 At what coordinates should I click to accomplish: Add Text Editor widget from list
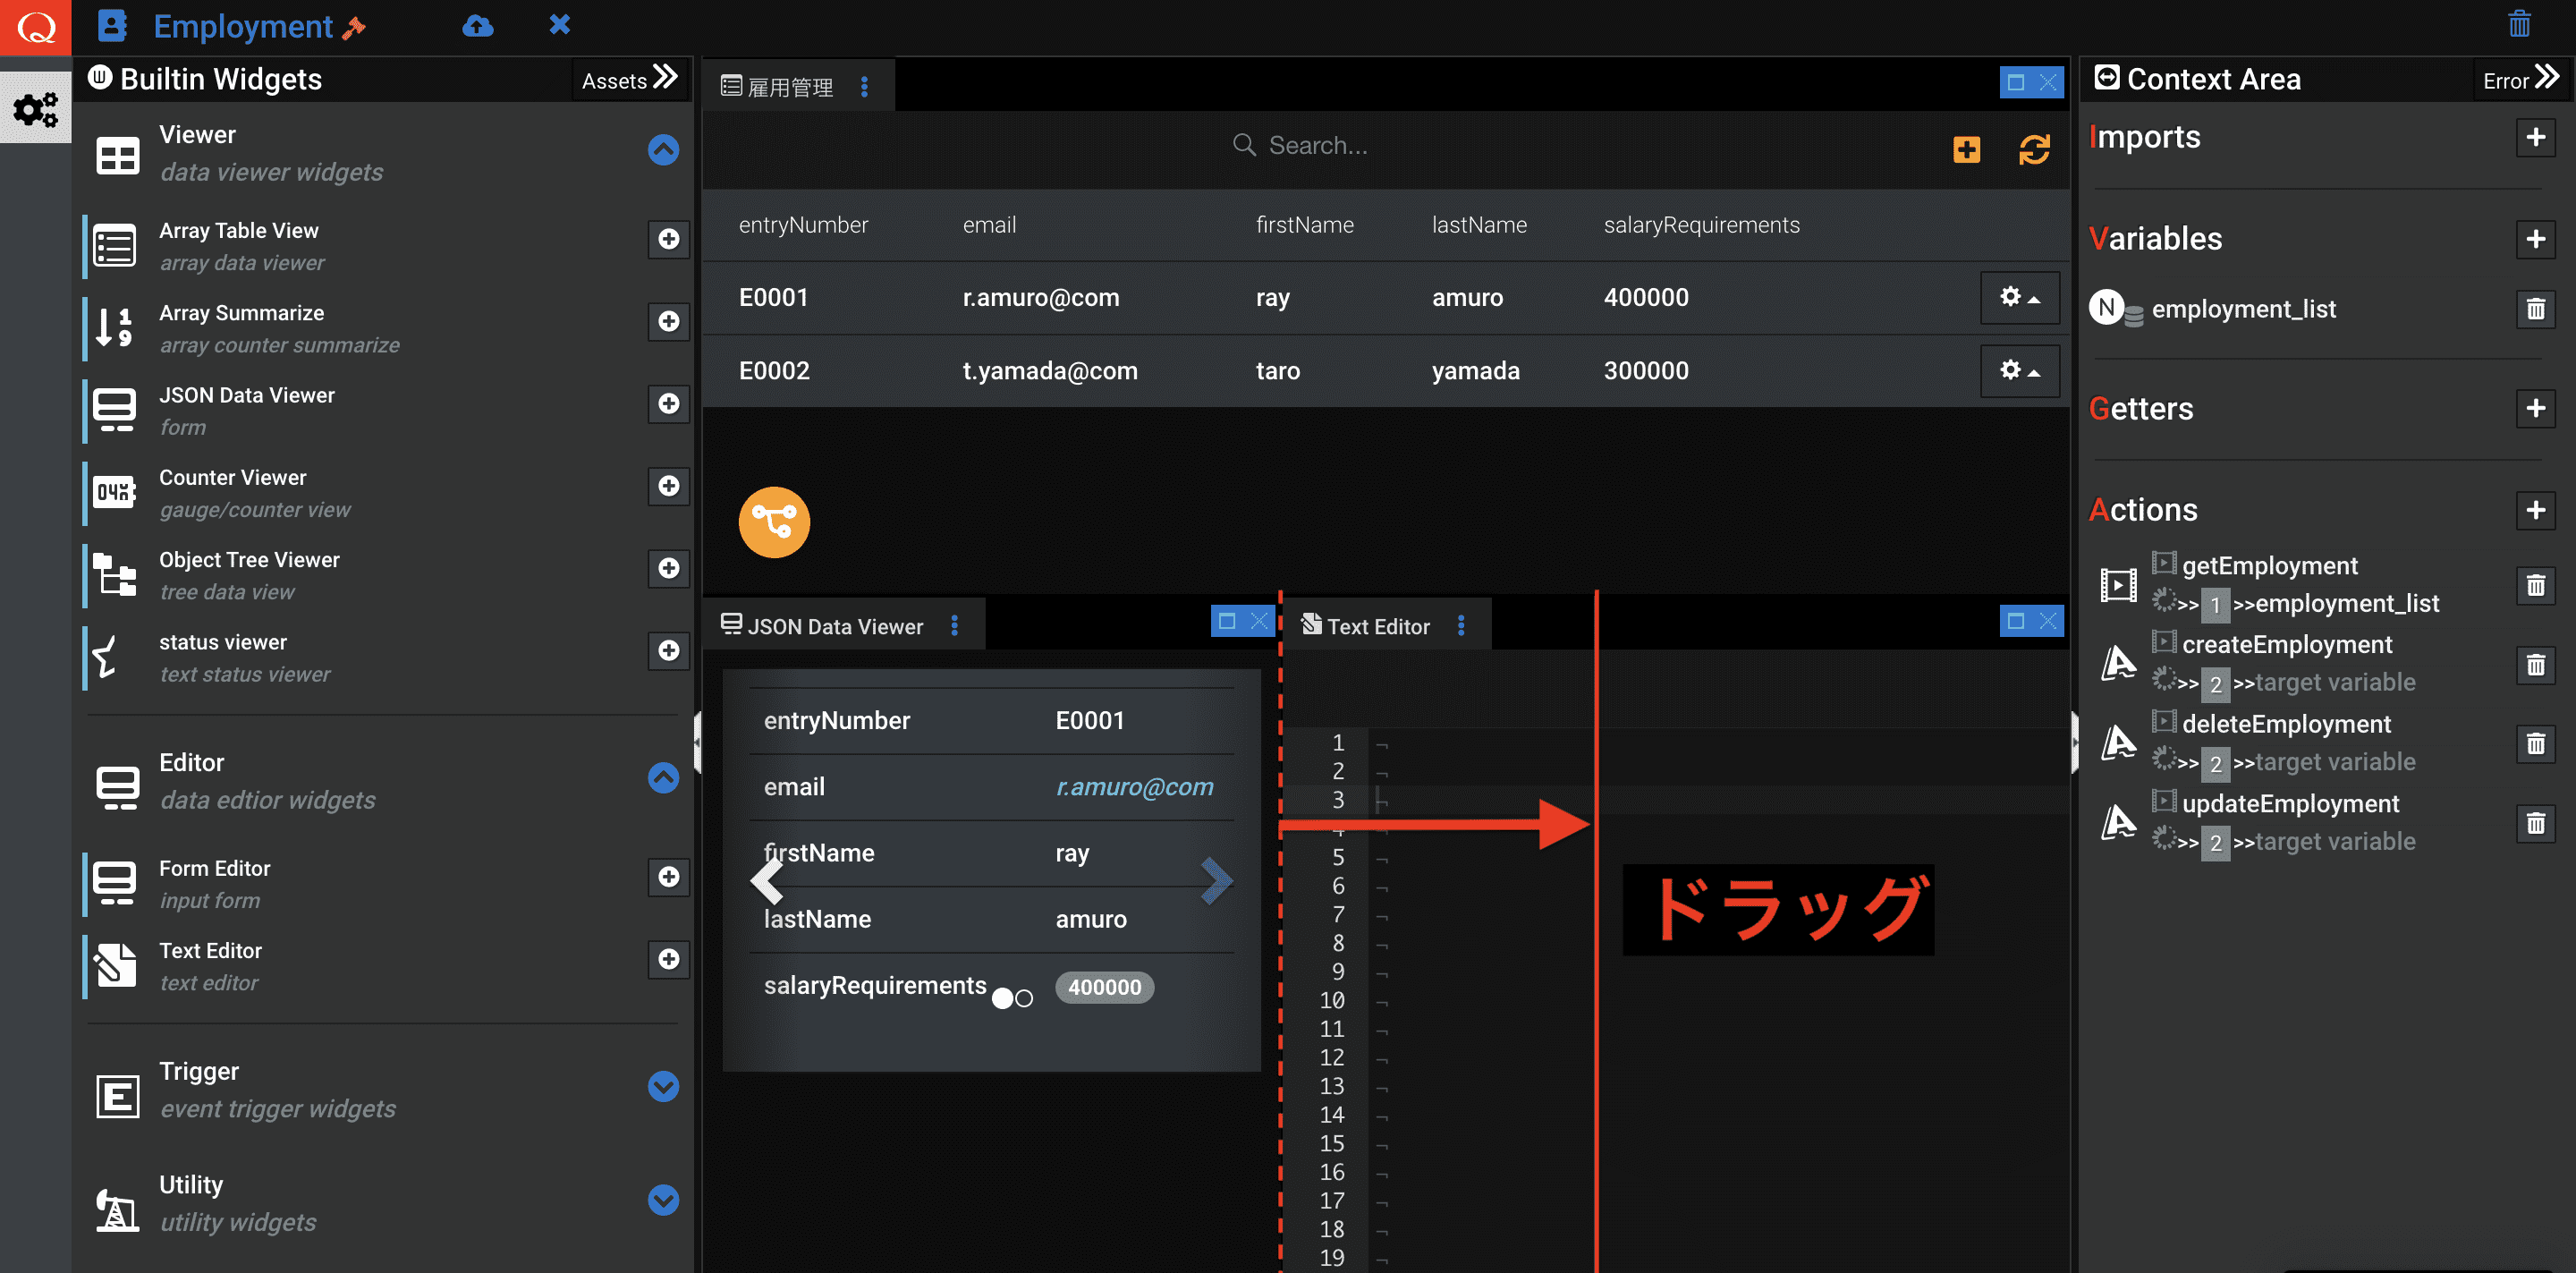(668, 959)
